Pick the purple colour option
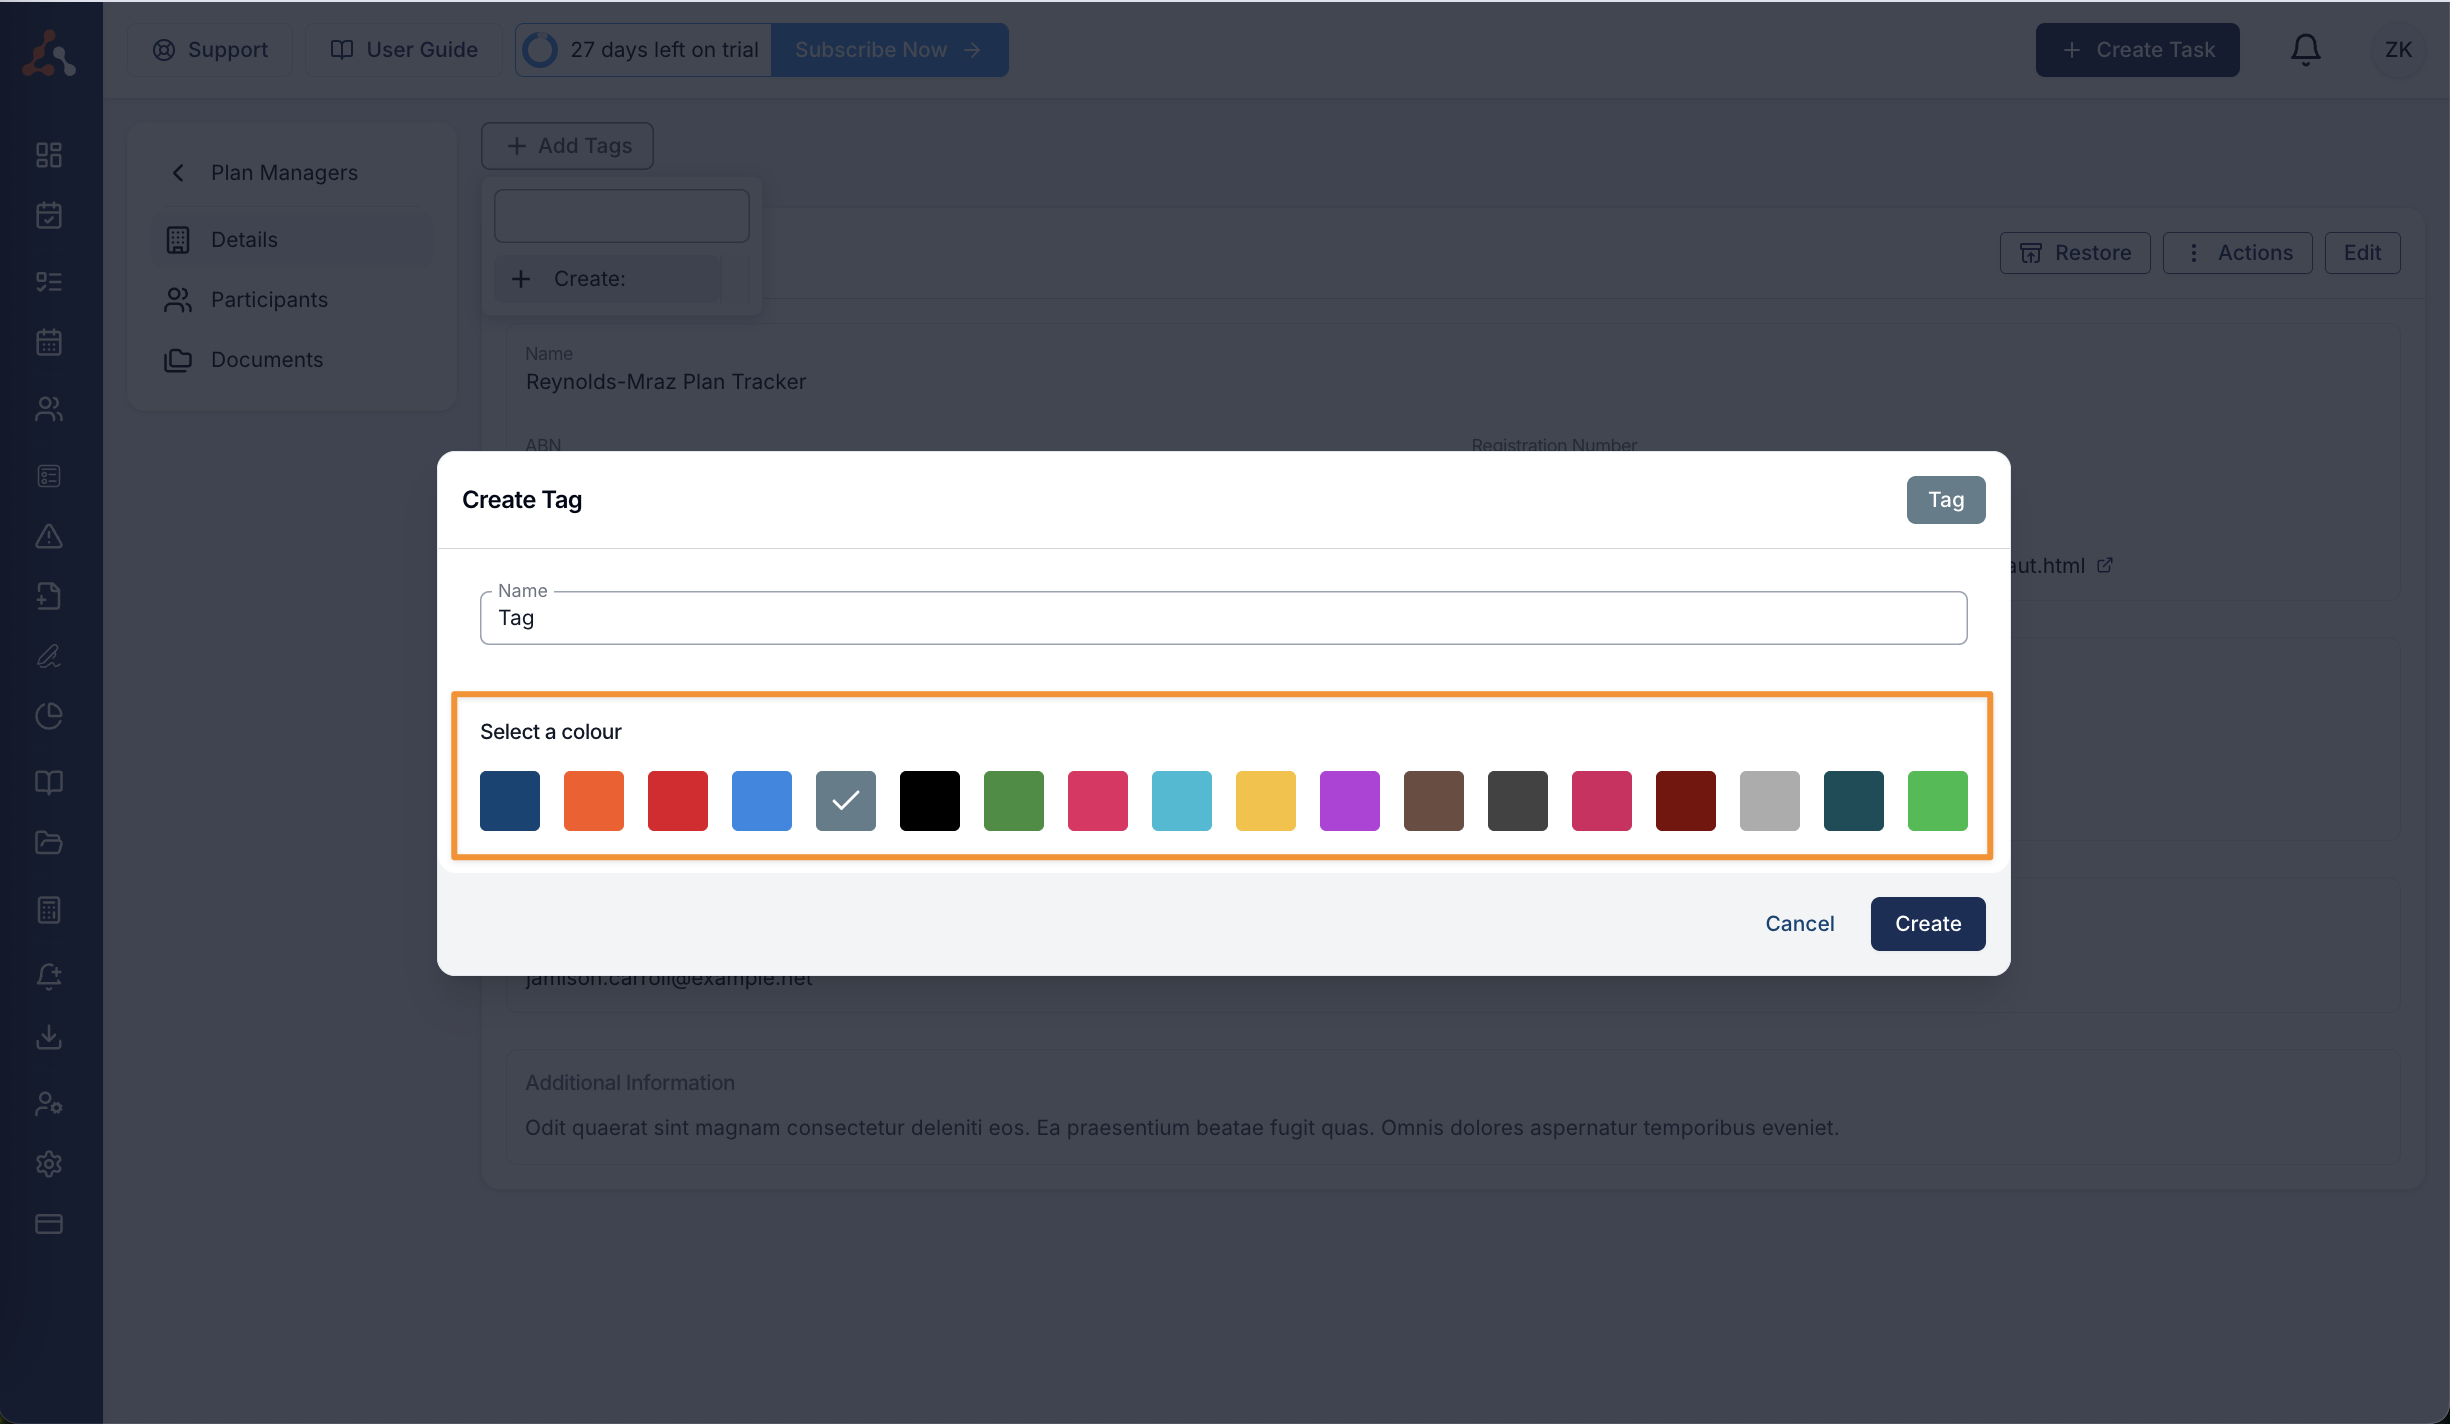The height and width of the screenshot is (1424, 2450). click(x=1349, y=800)
